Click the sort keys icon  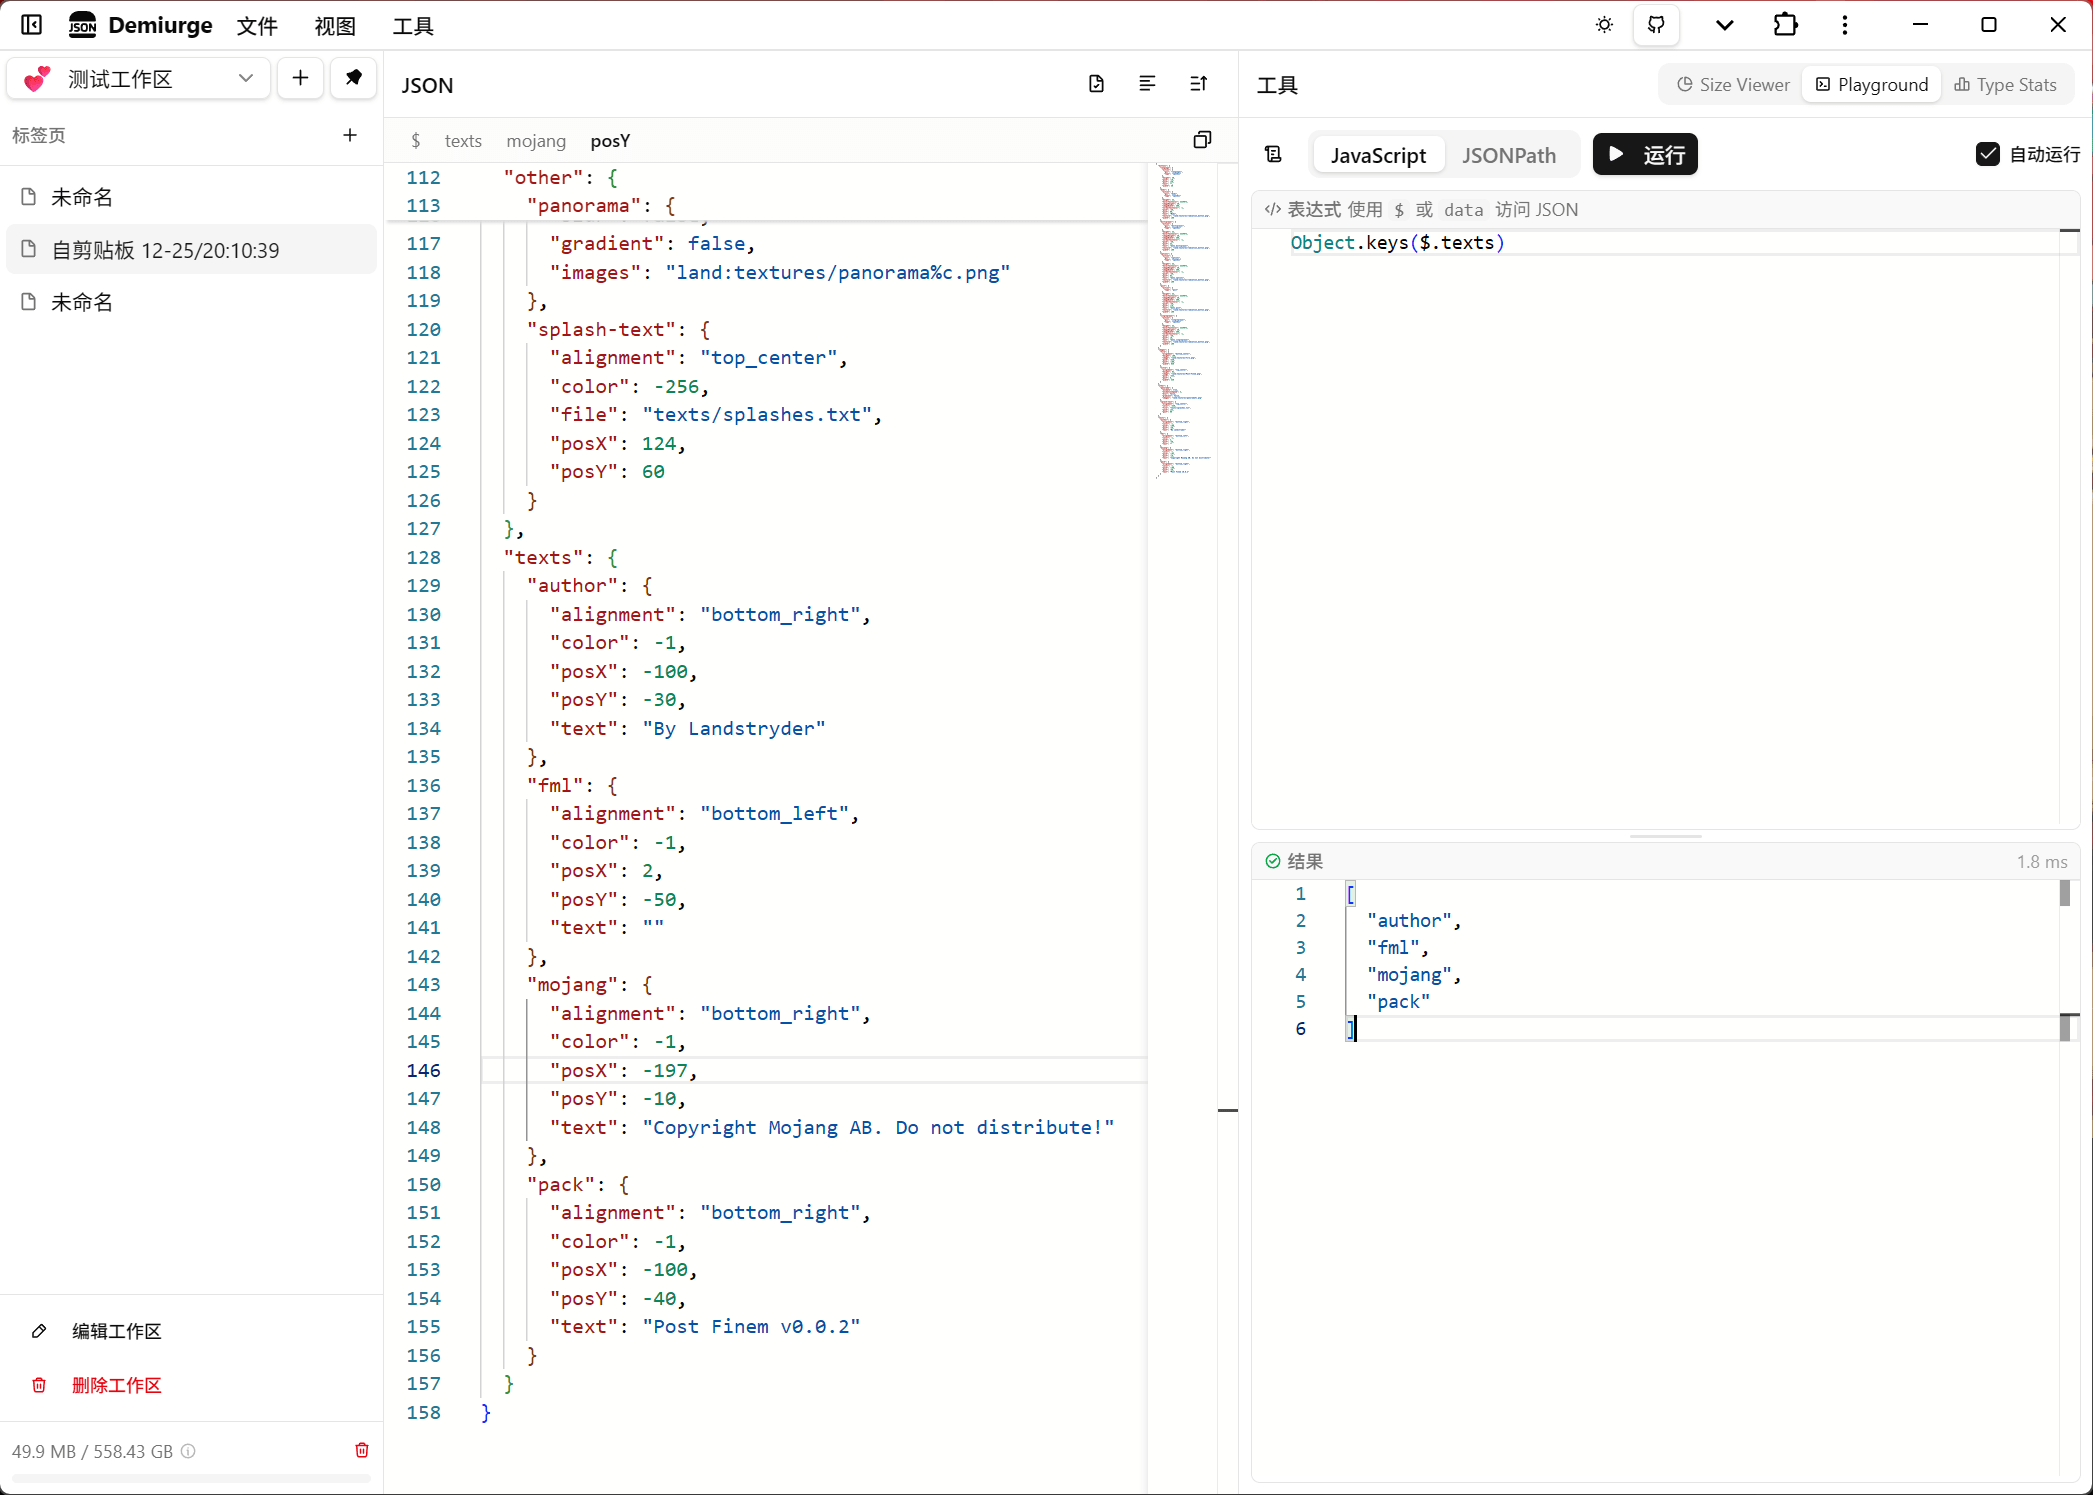[1198, 84]
